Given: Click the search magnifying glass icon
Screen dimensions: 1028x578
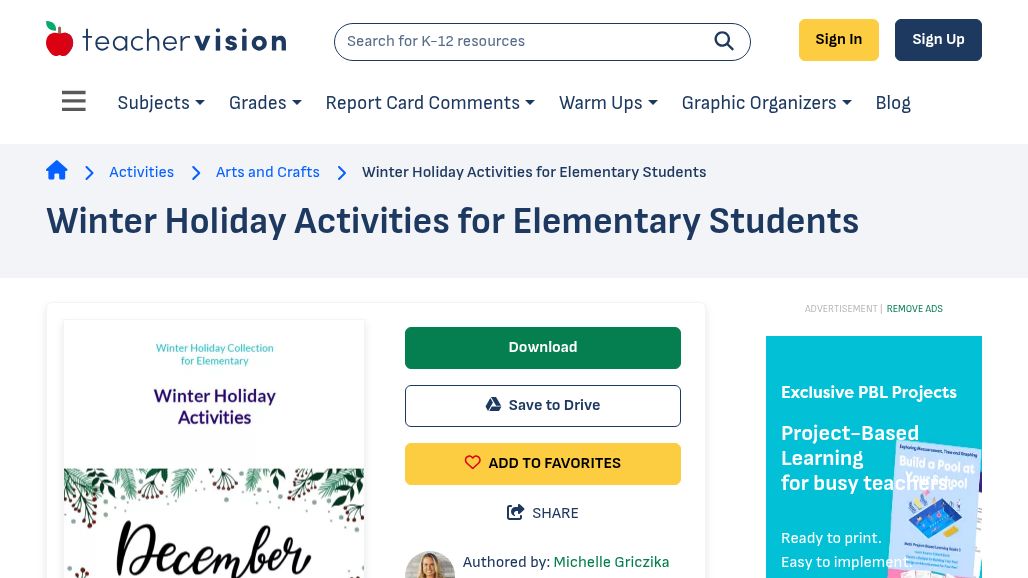Looking at the screenshot, I should [724, 41].
